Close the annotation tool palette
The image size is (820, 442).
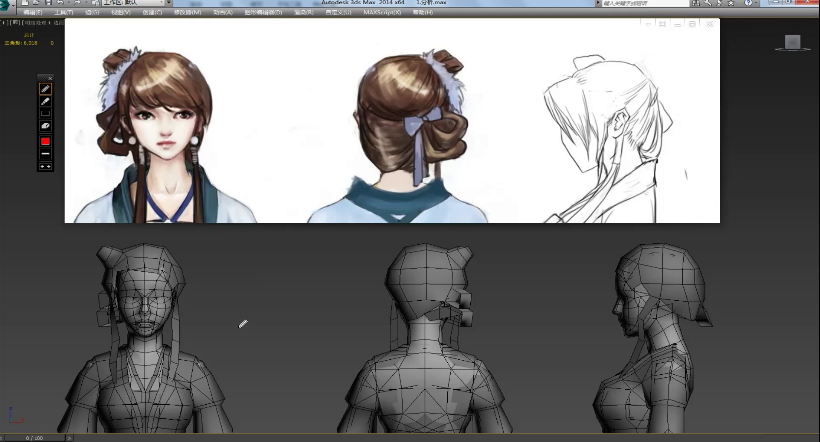coord(51,77)
